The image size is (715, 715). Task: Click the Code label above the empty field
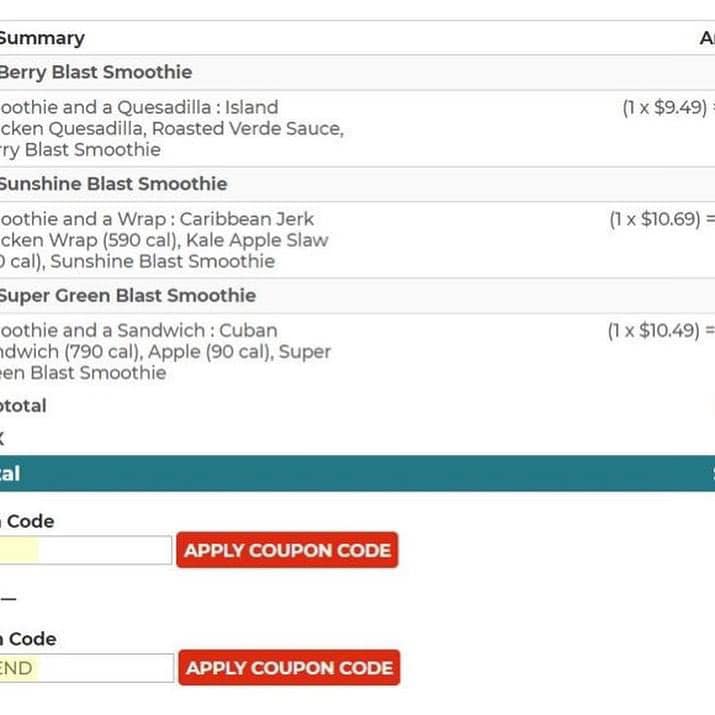point(30,521)
